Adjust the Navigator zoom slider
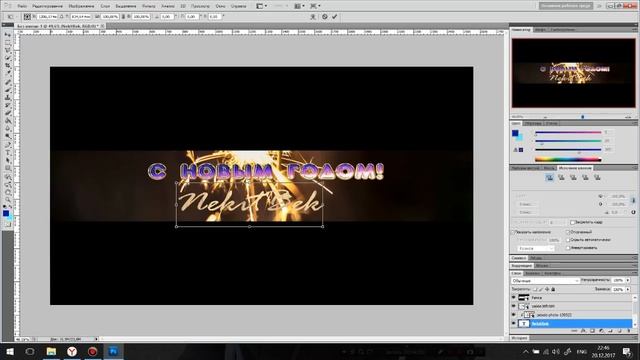Screen dimensions: 640x360 tap(582, 117)
